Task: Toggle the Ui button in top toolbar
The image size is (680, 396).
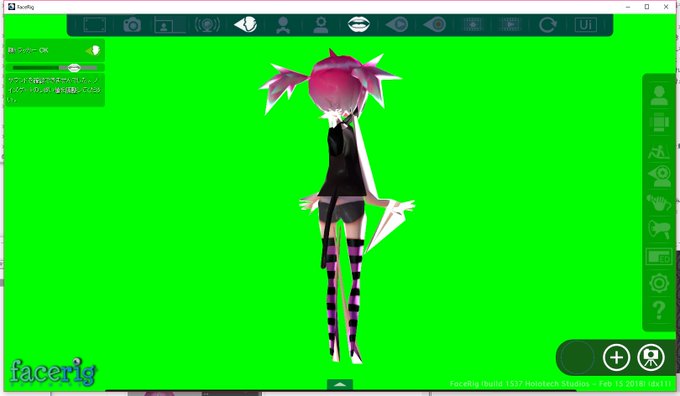Action: tap(585, 25)
